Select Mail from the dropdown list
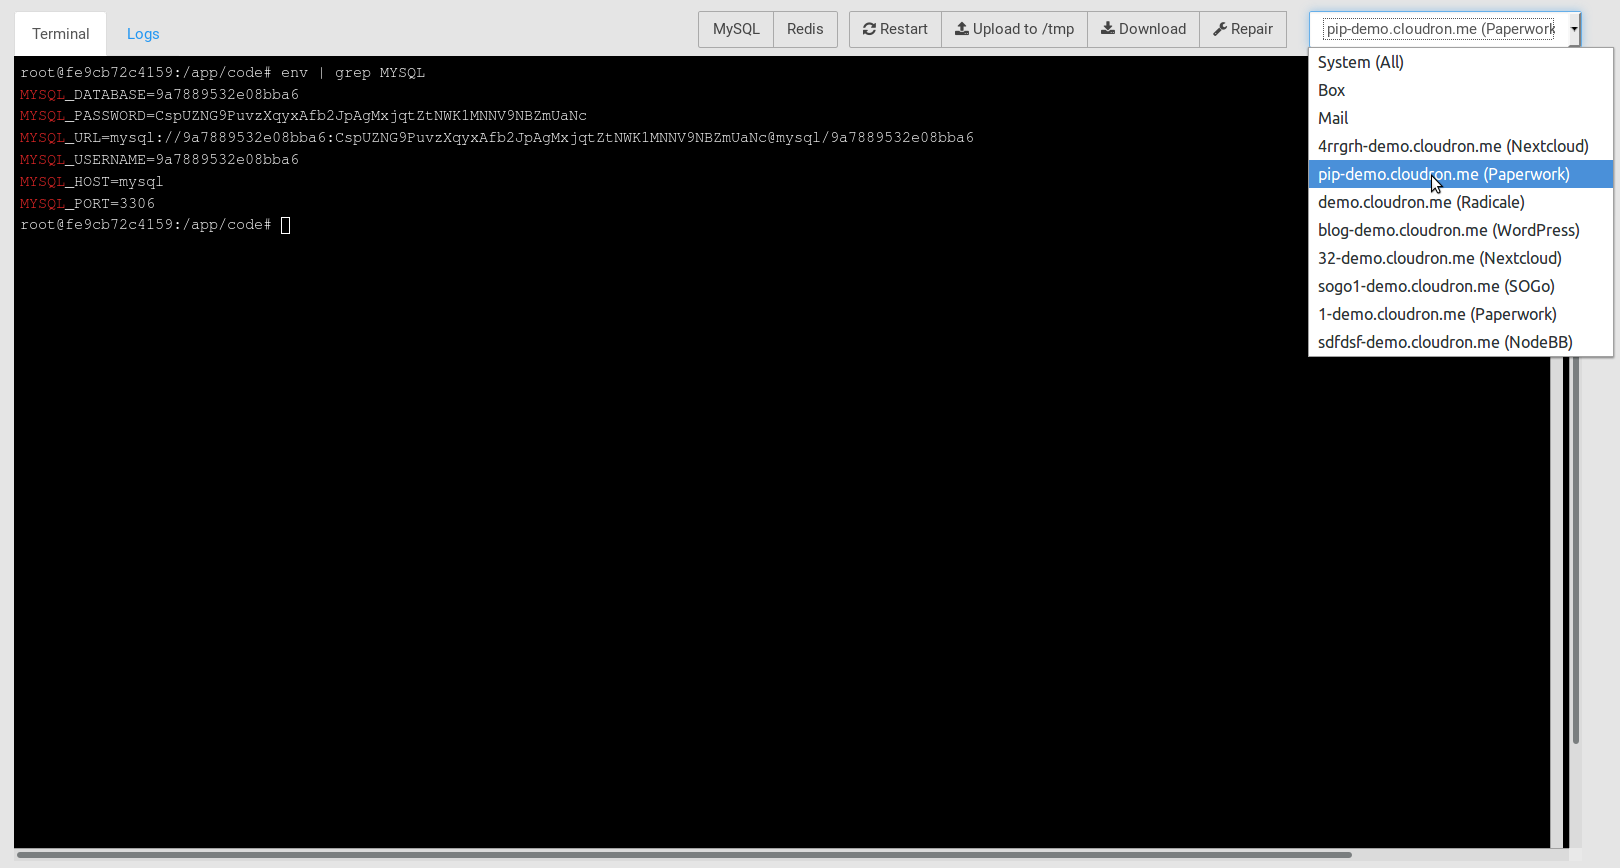The width and height of the screenshot is (1620, 868). tap(1333, 118)
